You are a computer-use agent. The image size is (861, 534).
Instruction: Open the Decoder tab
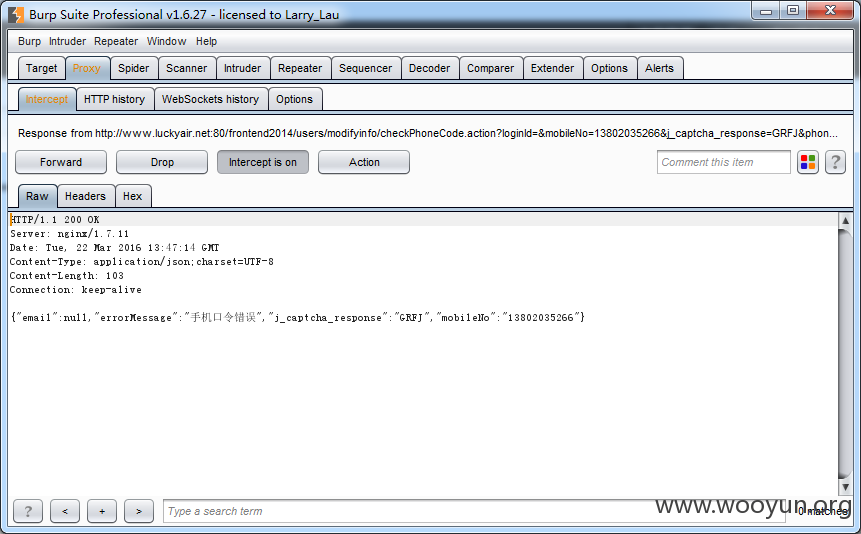point(429,68)
